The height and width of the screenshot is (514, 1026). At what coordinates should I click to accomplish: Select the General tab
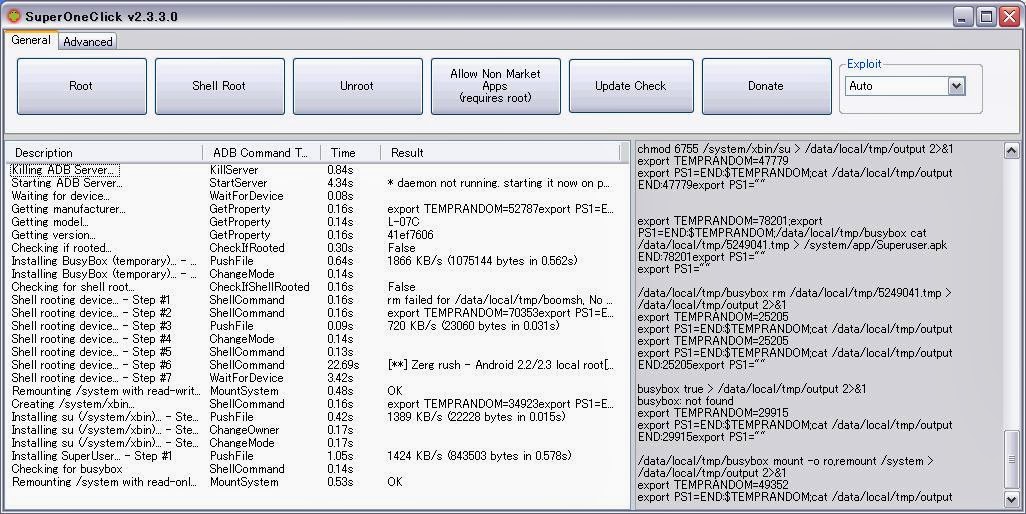[31, 40]
